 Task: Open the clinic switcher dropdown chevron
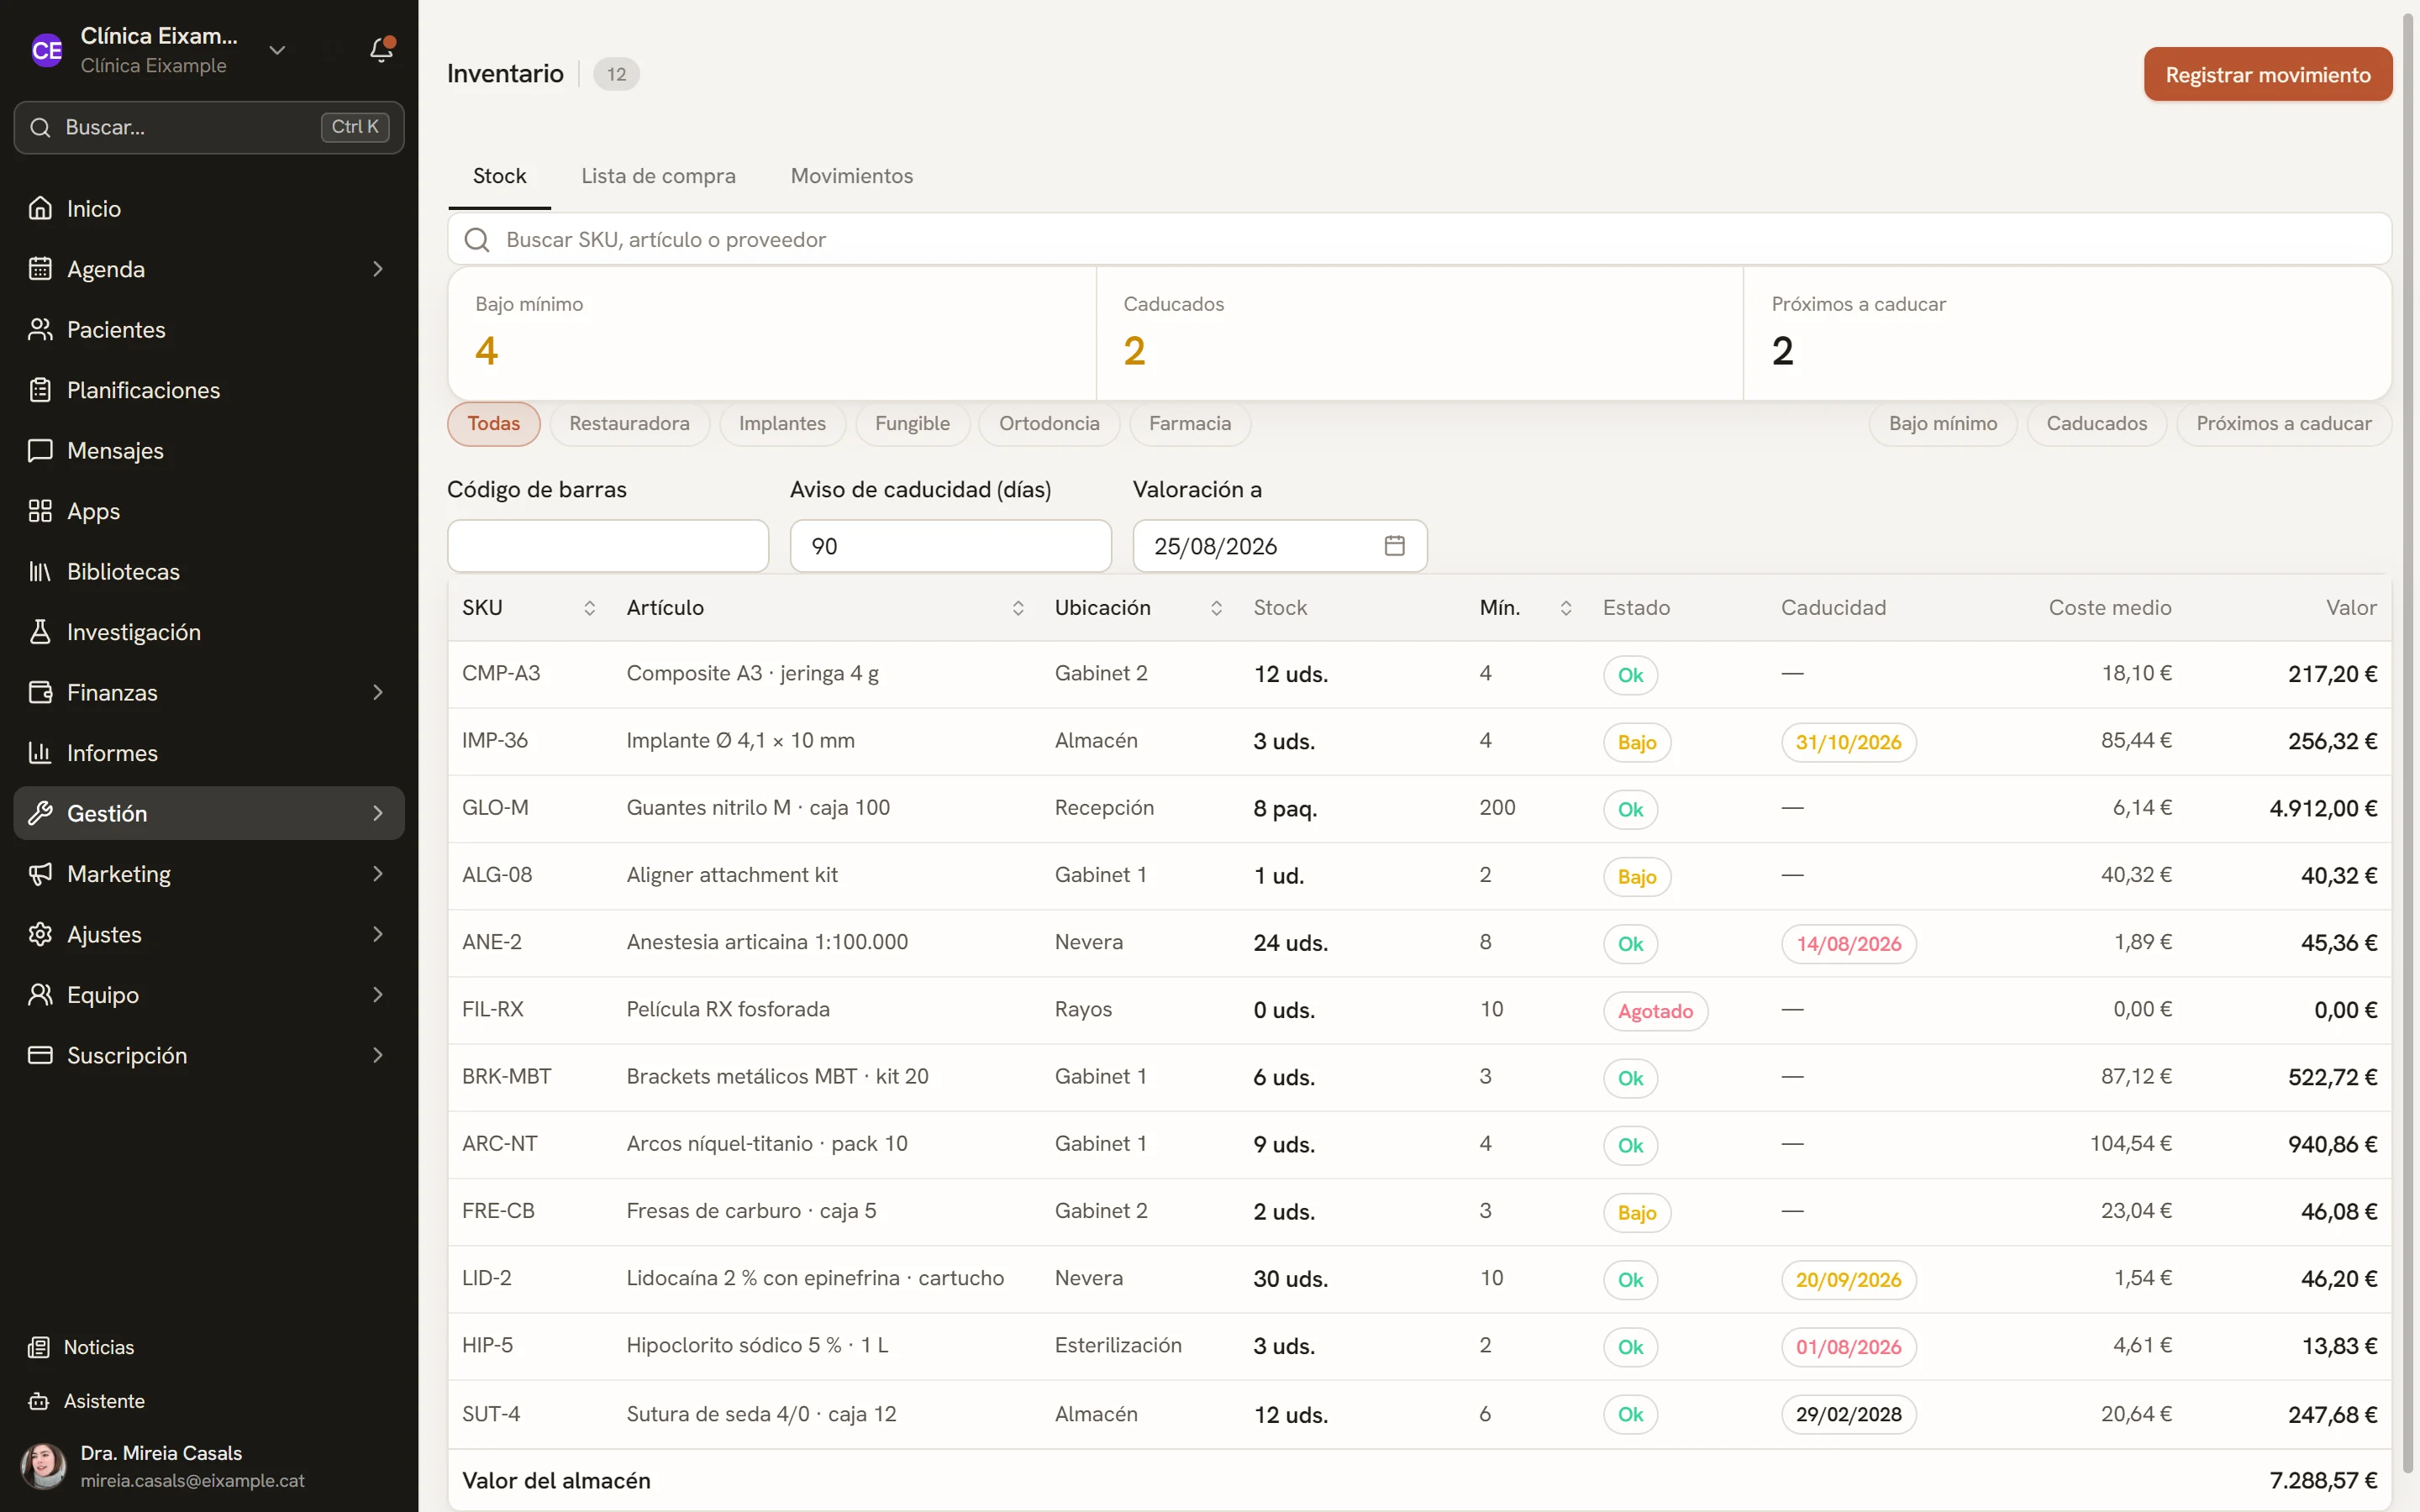[x=277, y=50]
